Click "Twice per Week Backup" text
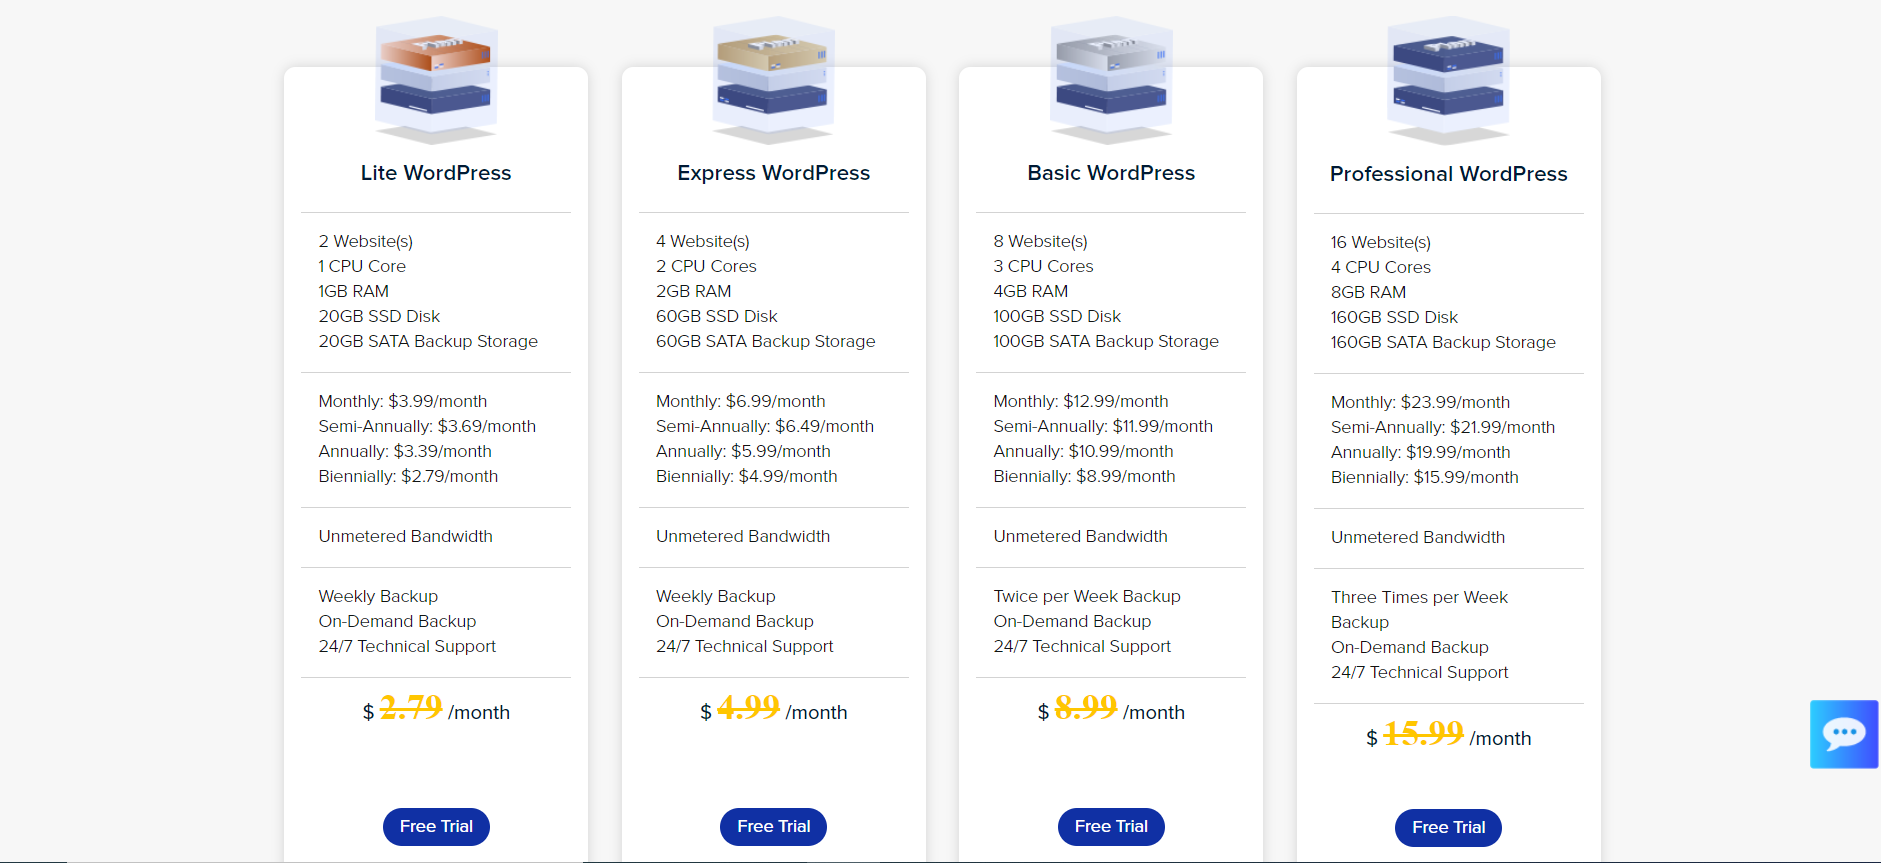Image resolution: width=1881 pixels, height=863 pixels. (1087, 596)
